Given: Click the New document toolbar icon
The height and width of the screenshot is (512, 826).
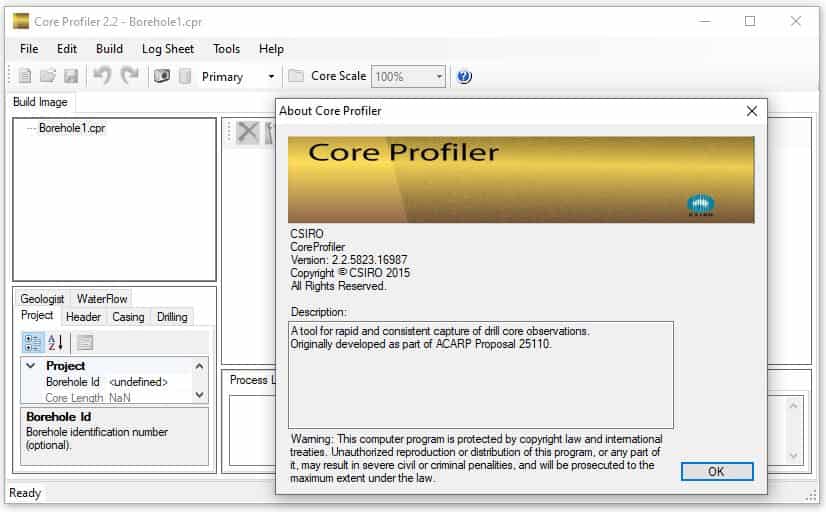Looking at the screenshot, I should pyautogui.click(x=25, y=76).
